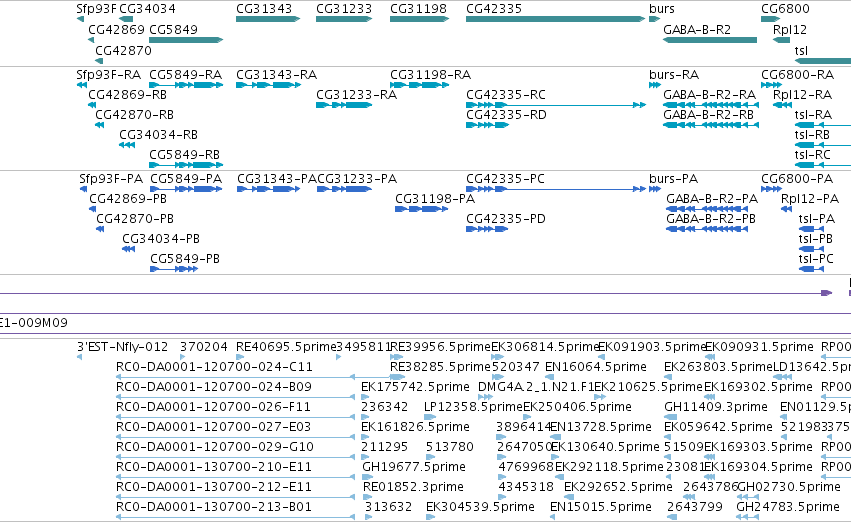Image resolution: width=851 pixels, height=522 pixels.
Task: Click transcript CG42869-RB label
Action: 128,94
